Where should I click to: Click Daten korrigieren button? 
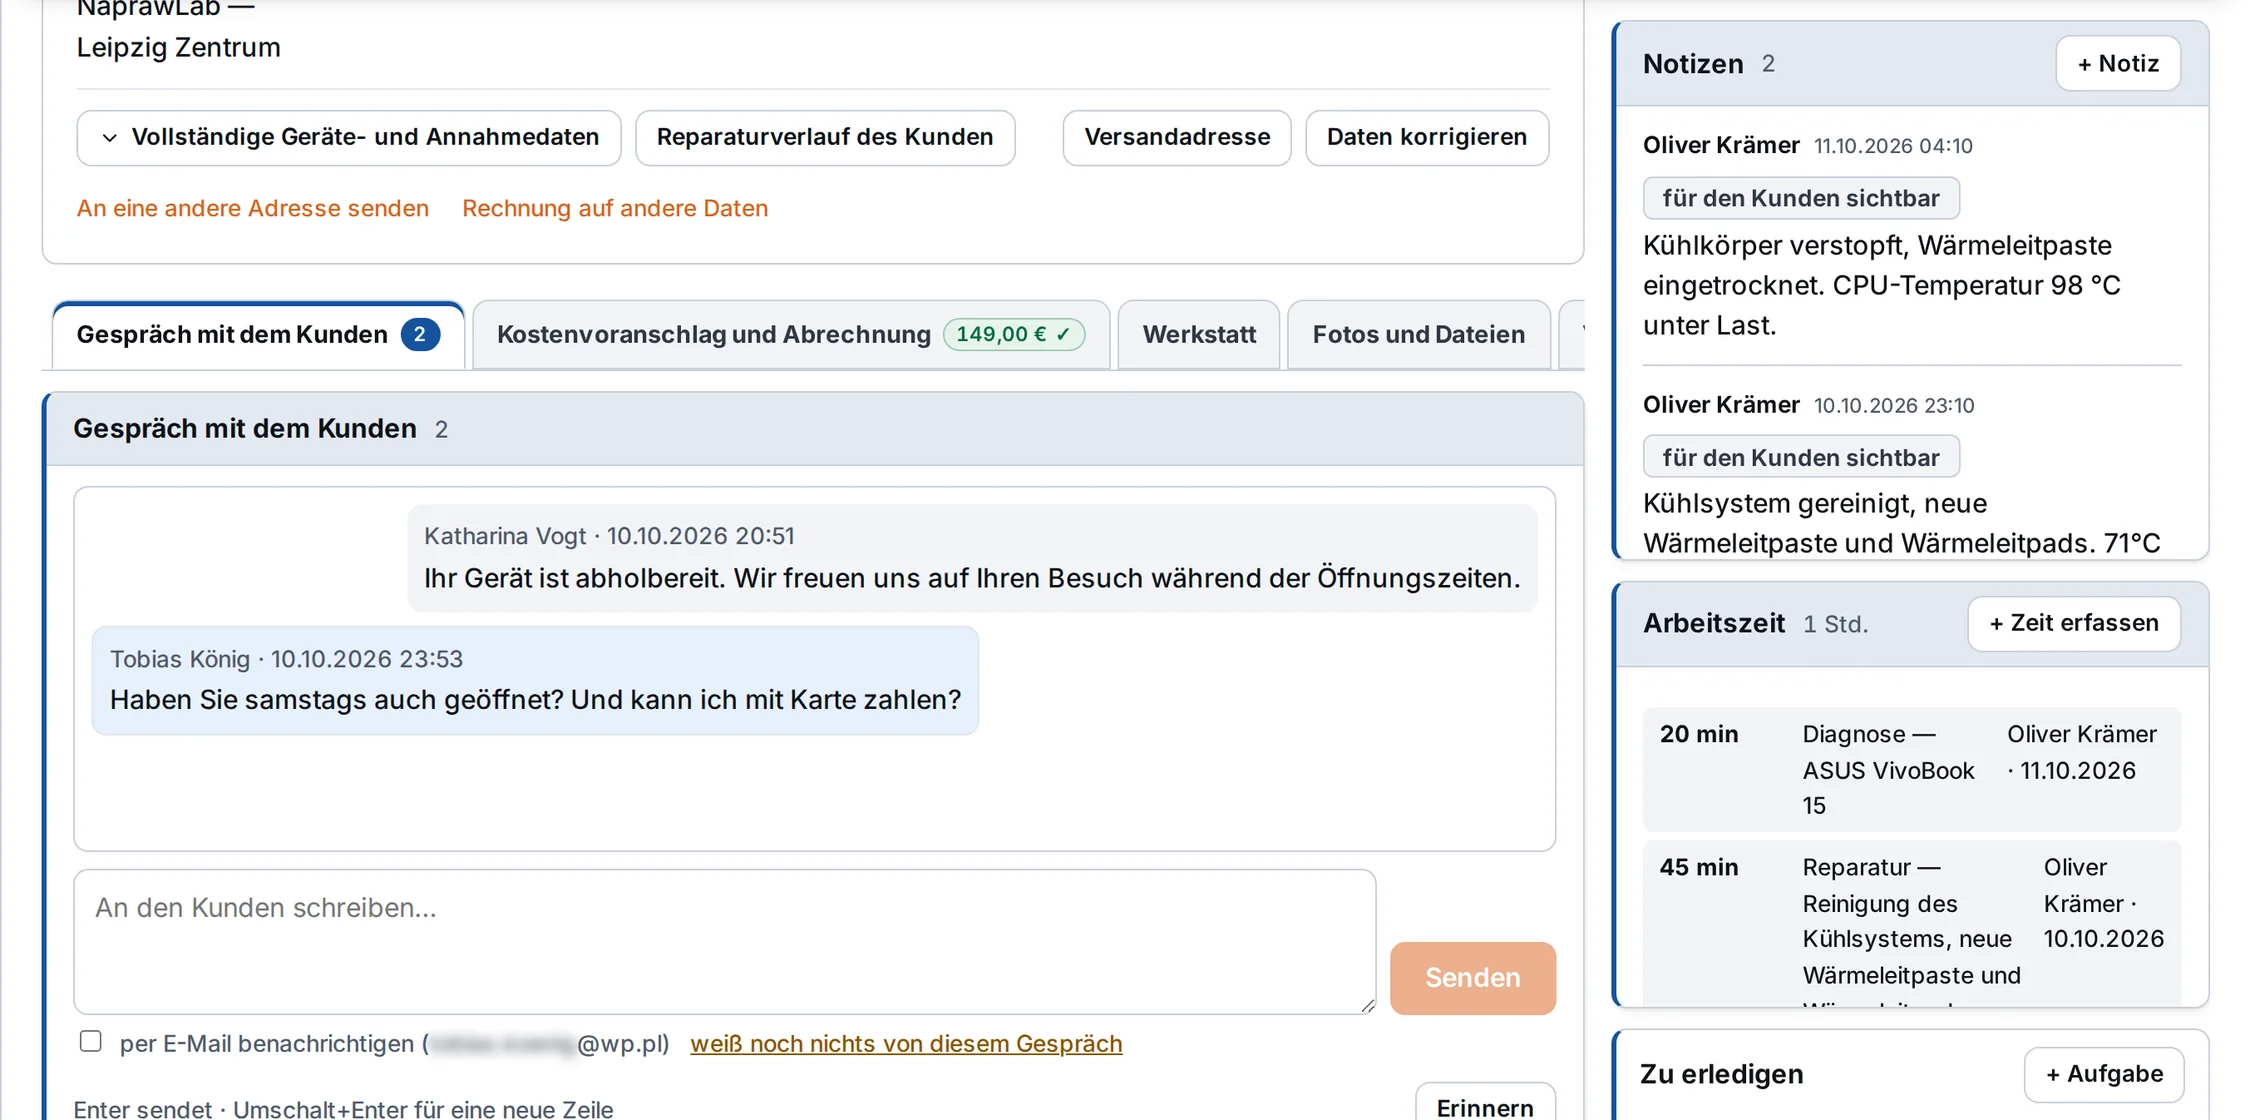pos(1426,137)
